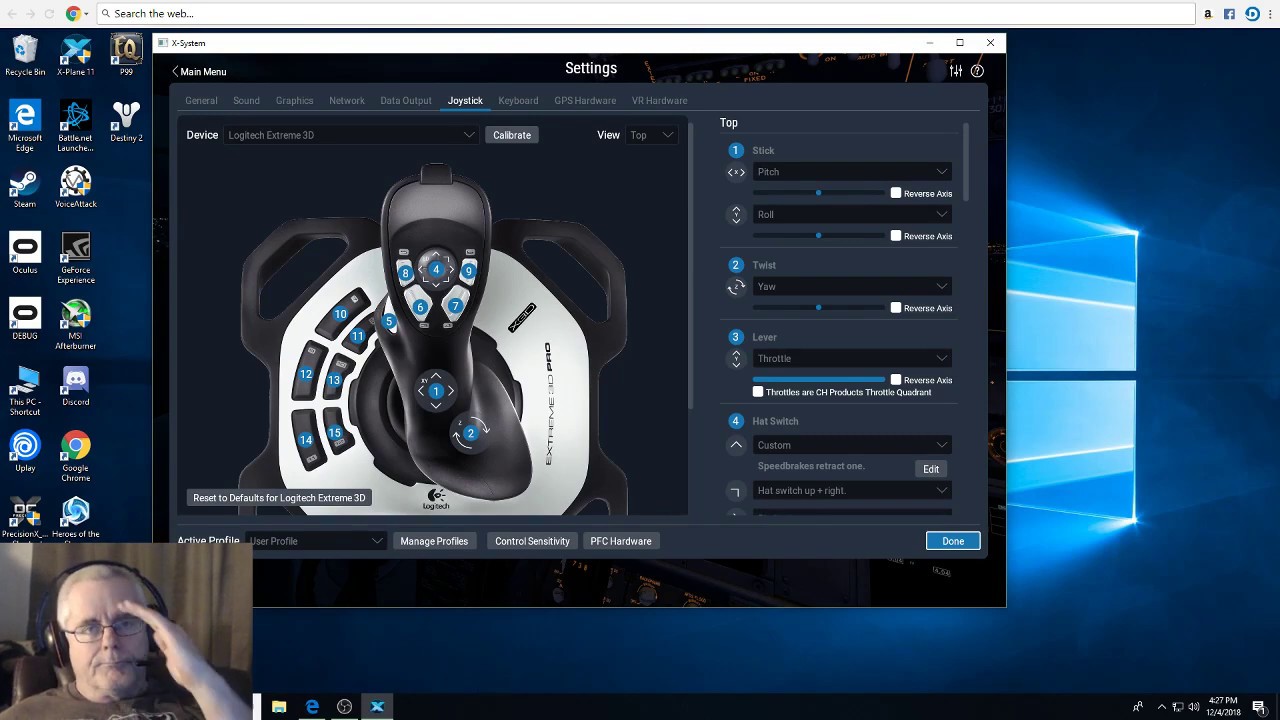Open the Throttle axis dropdown
Screen dimensions: 1280x720
point(851,359)
